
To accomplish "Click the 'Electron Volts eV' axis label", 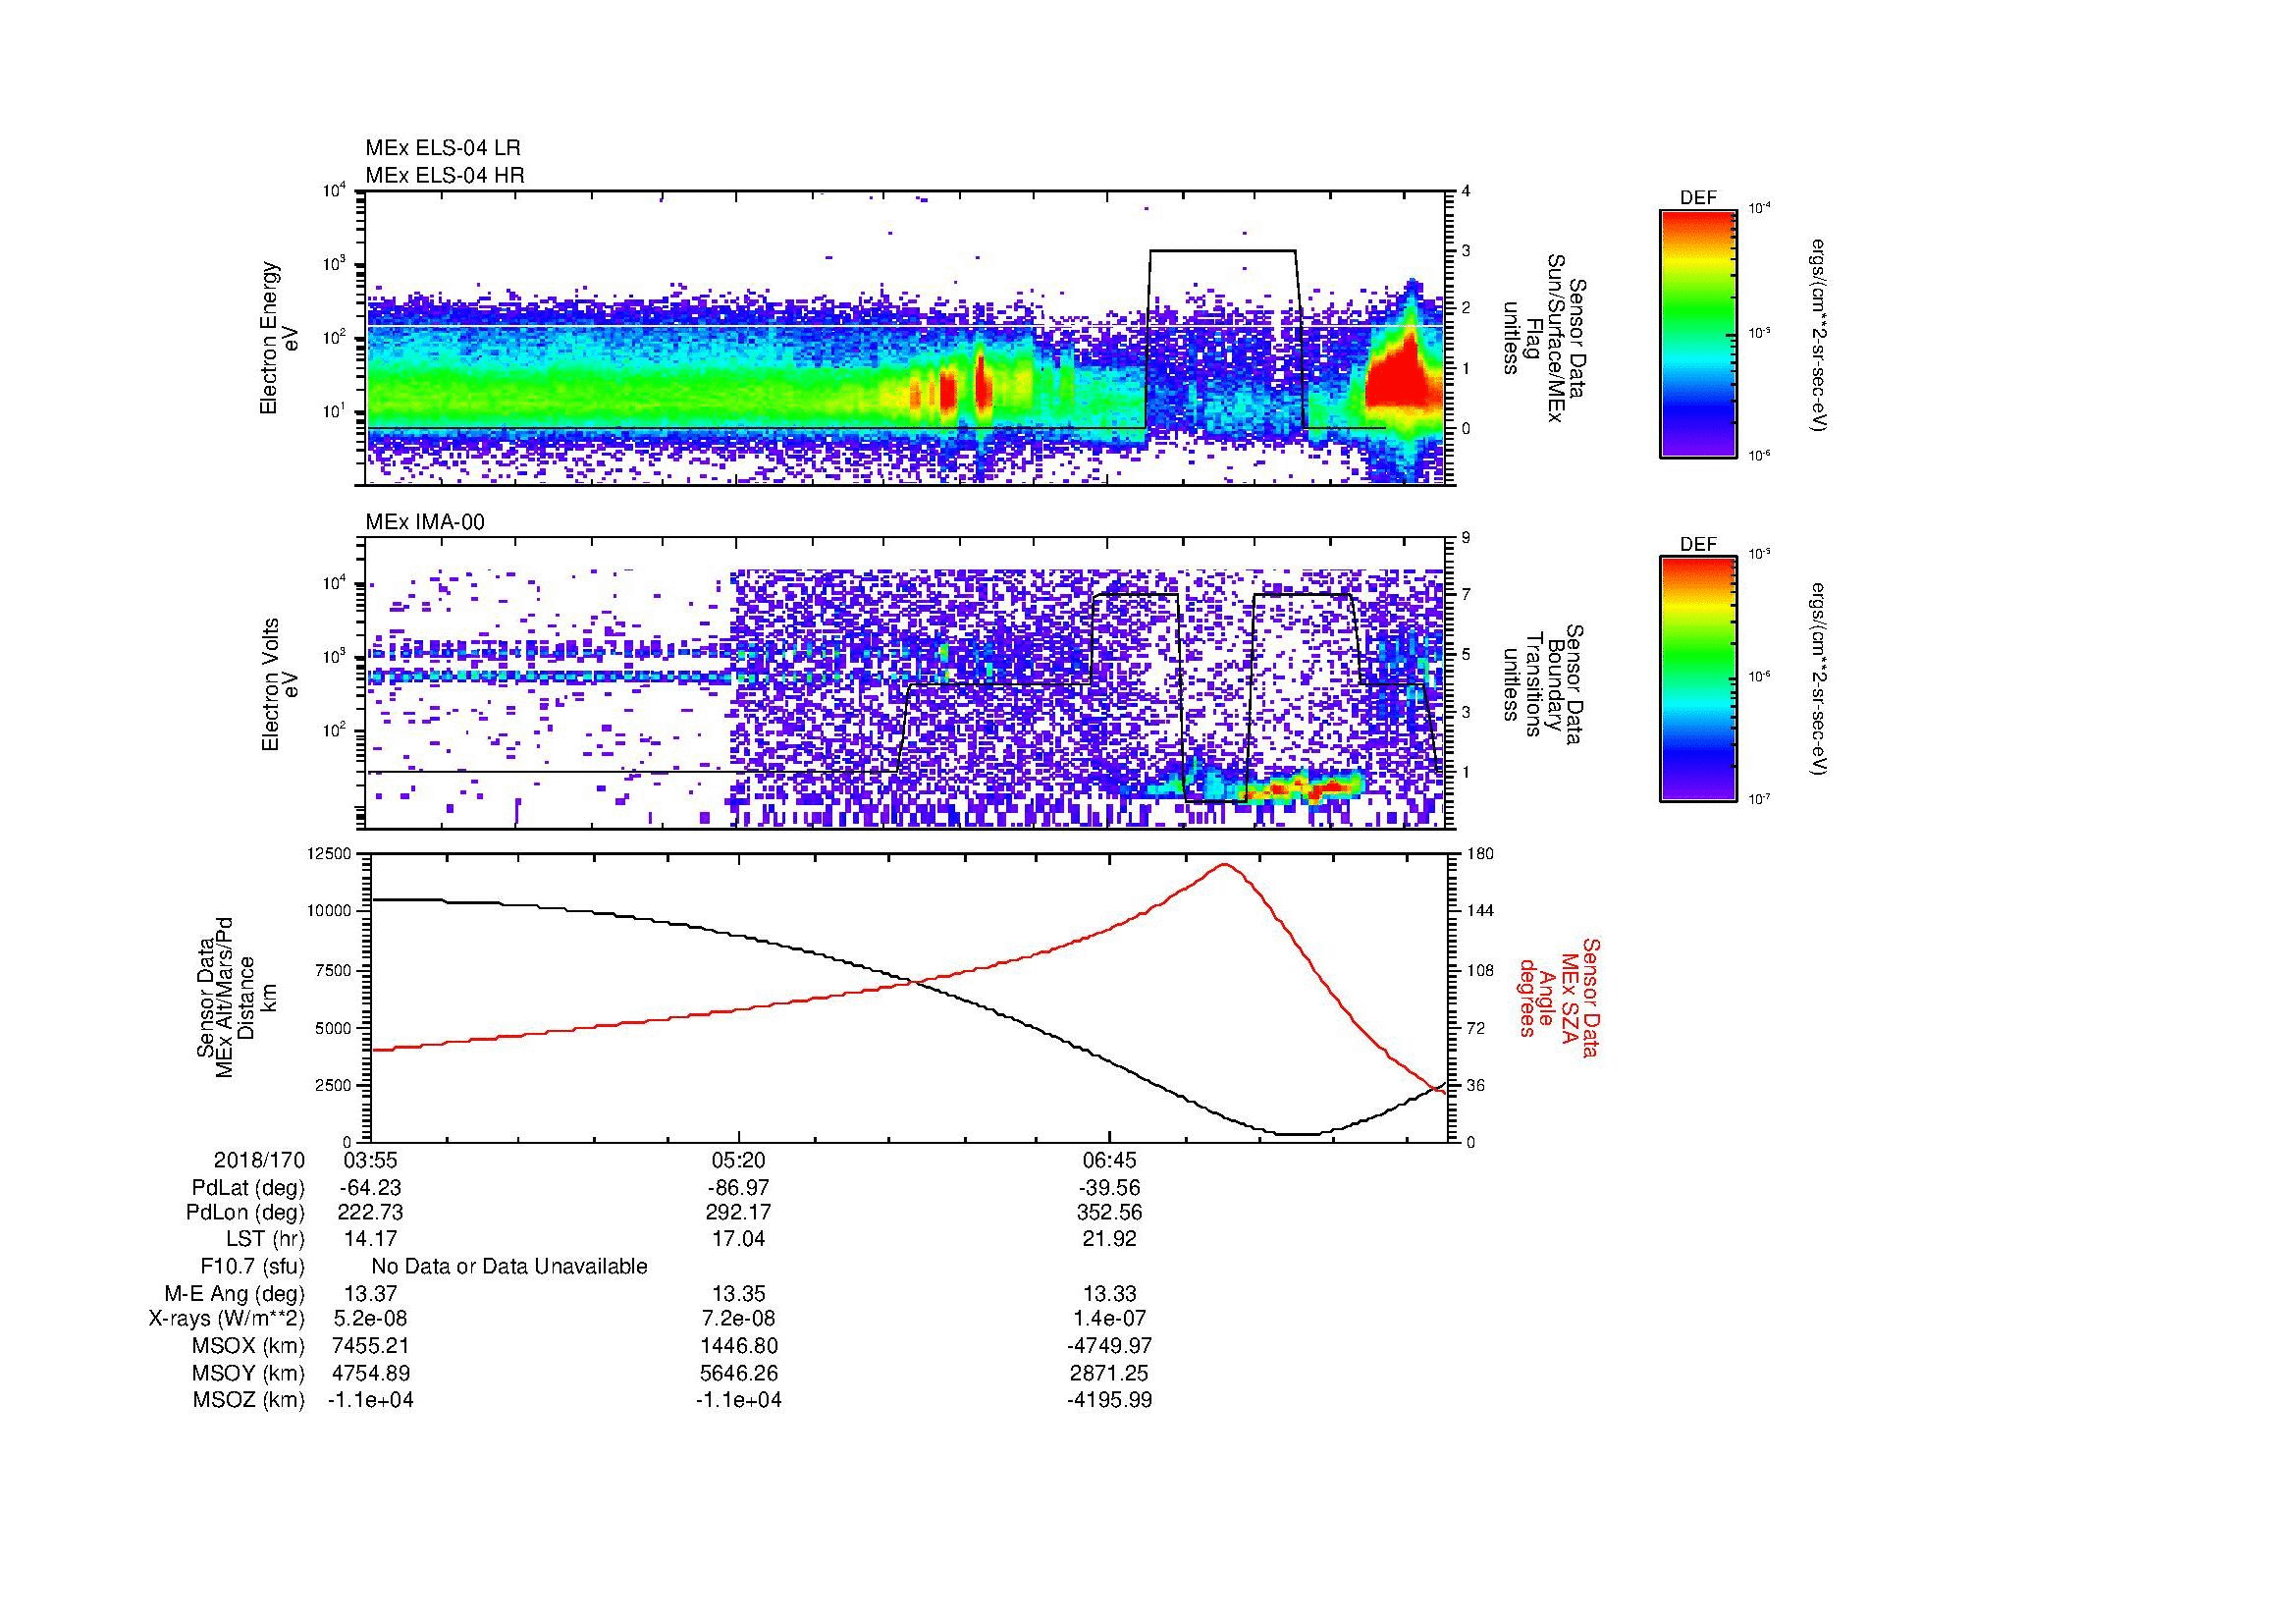I will pyautogui.click(x=279, y=684).
